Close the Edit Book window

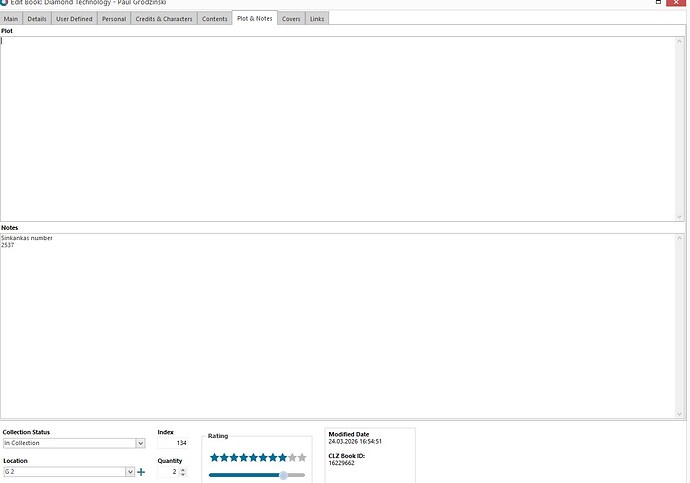tap(676, 2)
